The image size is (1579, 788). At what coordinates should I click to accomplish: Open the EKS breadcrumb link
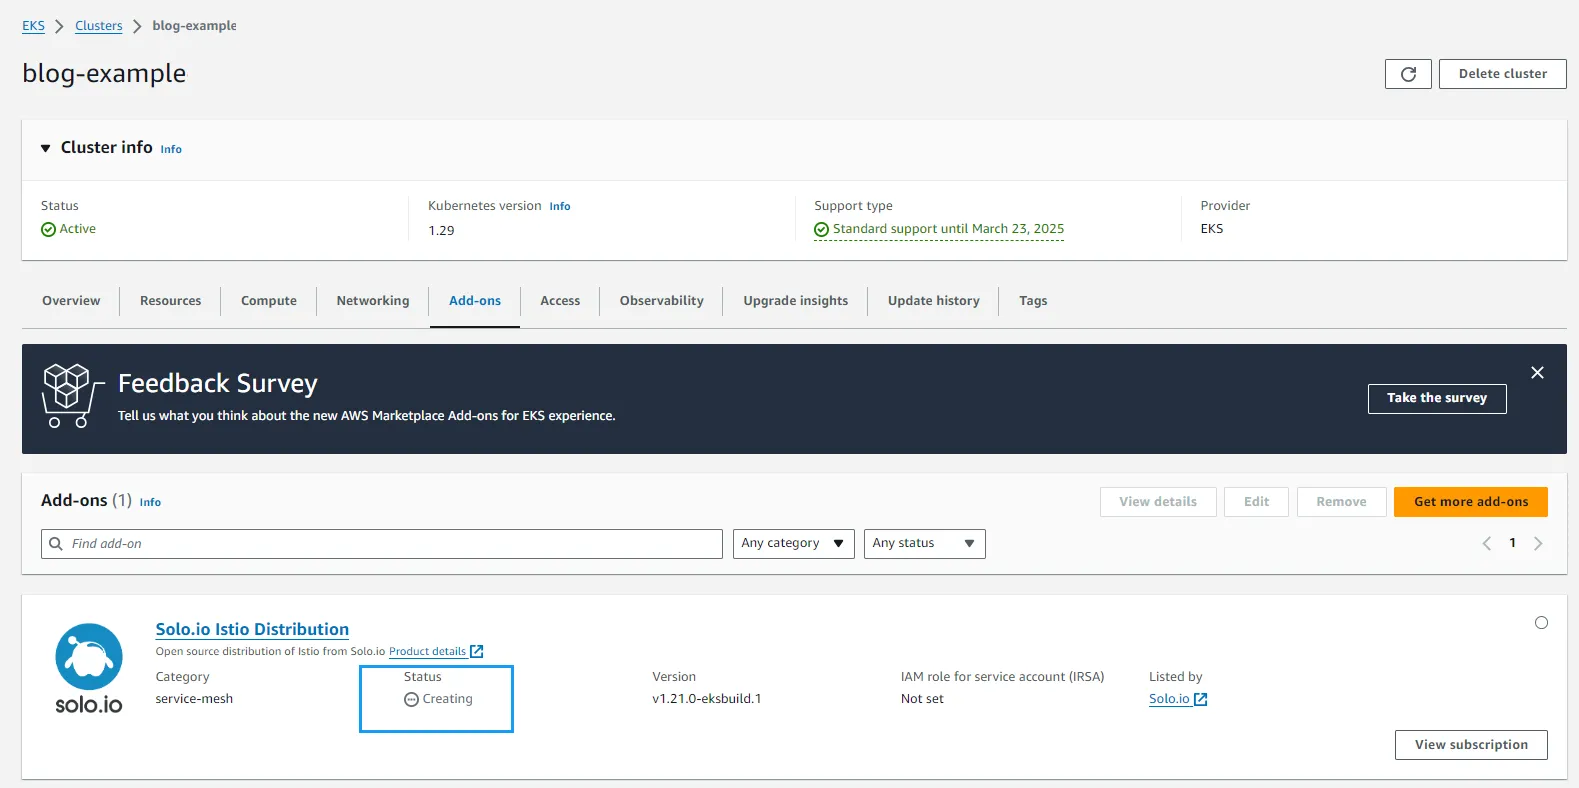click(x=33, y=26)
